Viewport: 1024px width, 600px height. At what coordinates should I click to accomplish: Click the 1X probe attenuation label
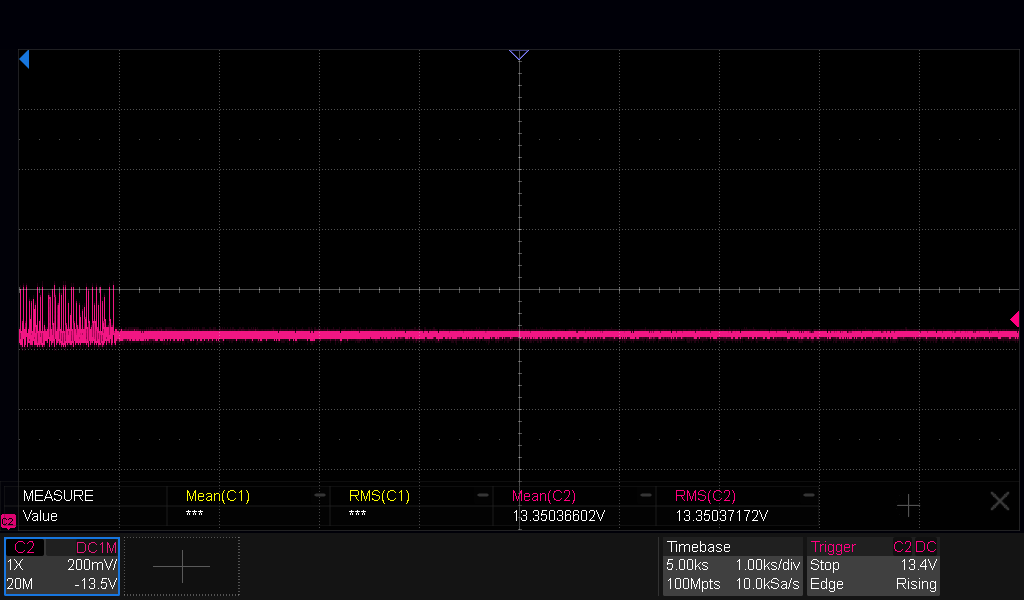15,565
